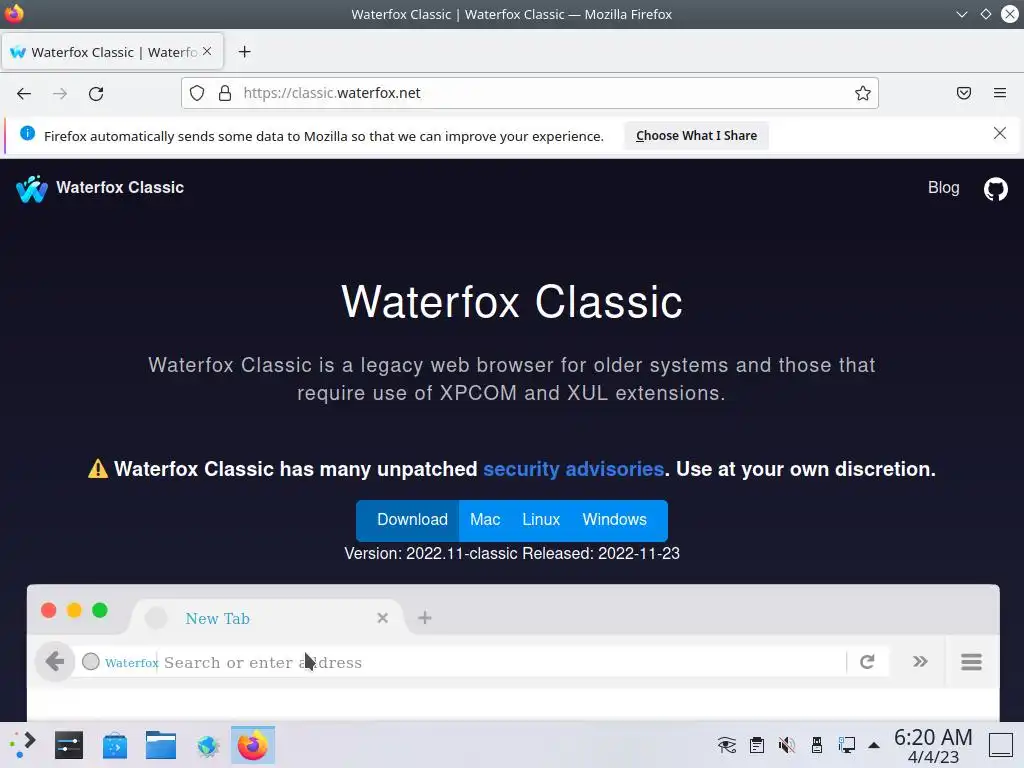Close the Waterfox Classic tab

207,52
